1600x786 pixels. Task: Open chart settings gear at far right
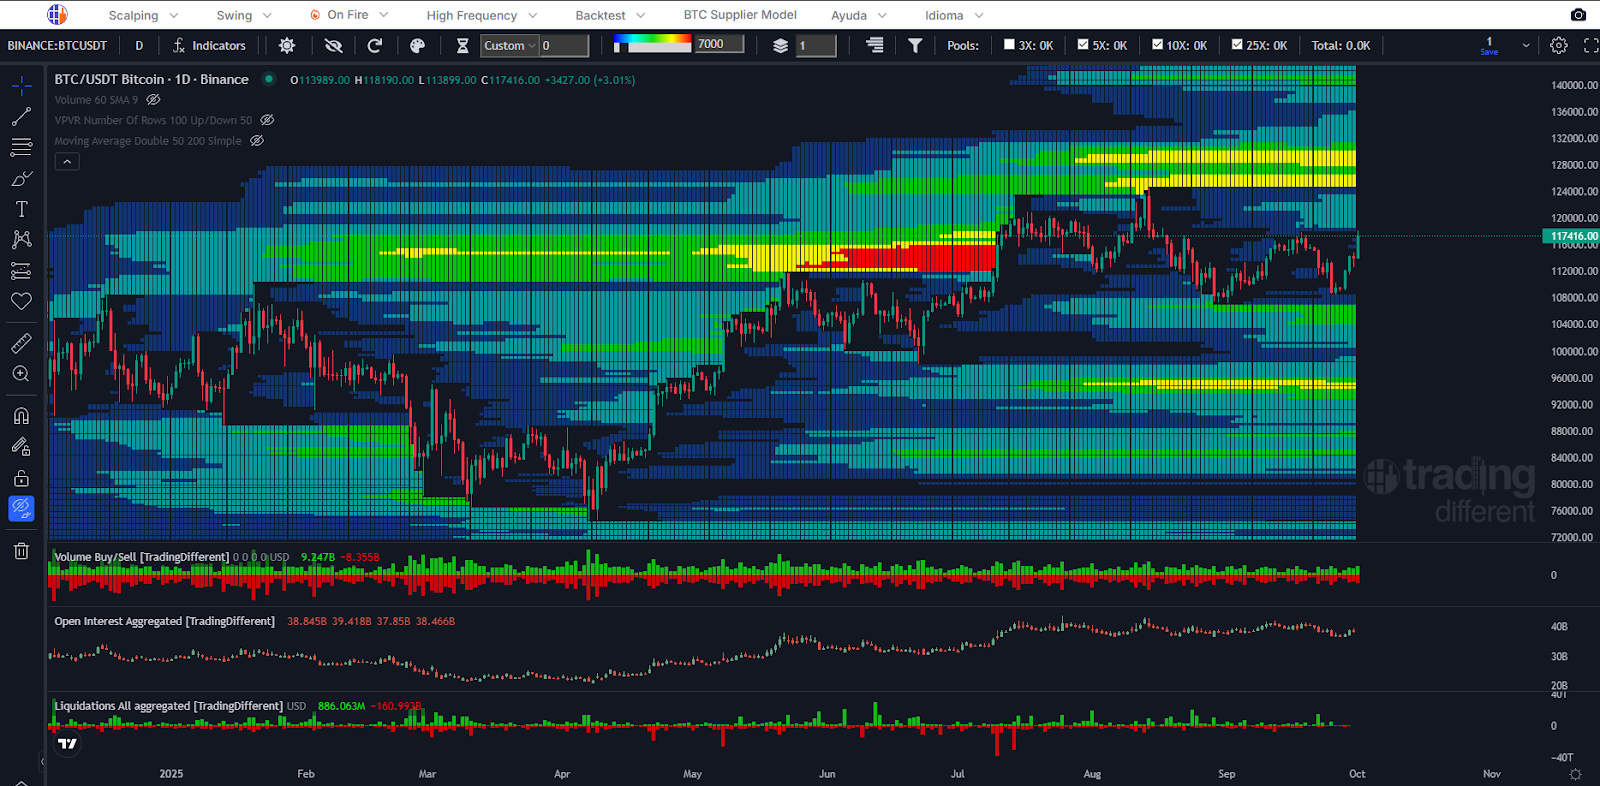click(1559, 45)
